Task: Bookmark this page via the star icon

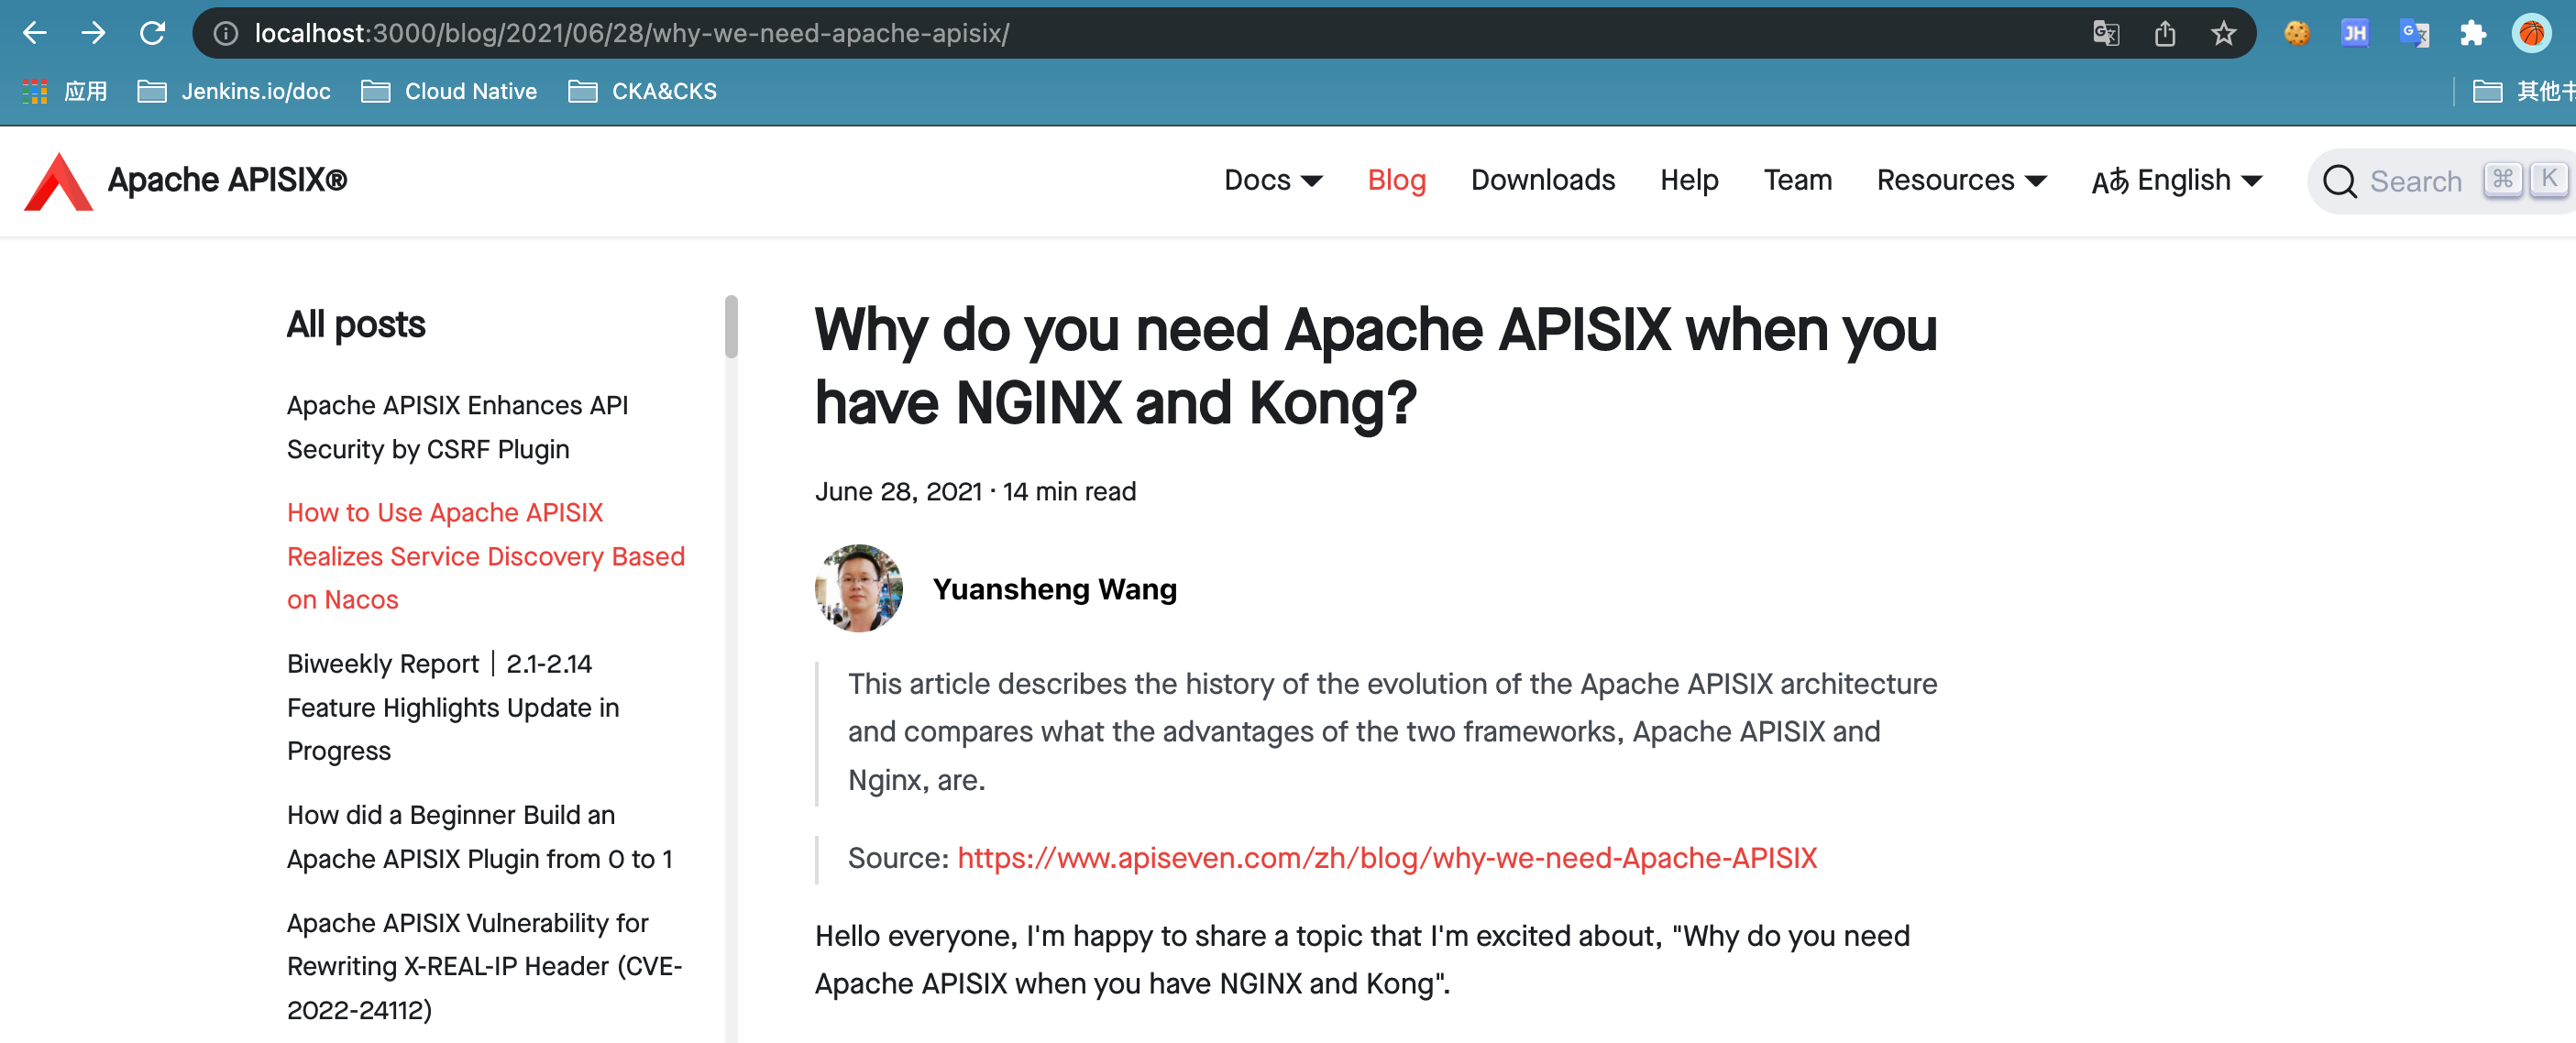Action: tap(2224, 33)
